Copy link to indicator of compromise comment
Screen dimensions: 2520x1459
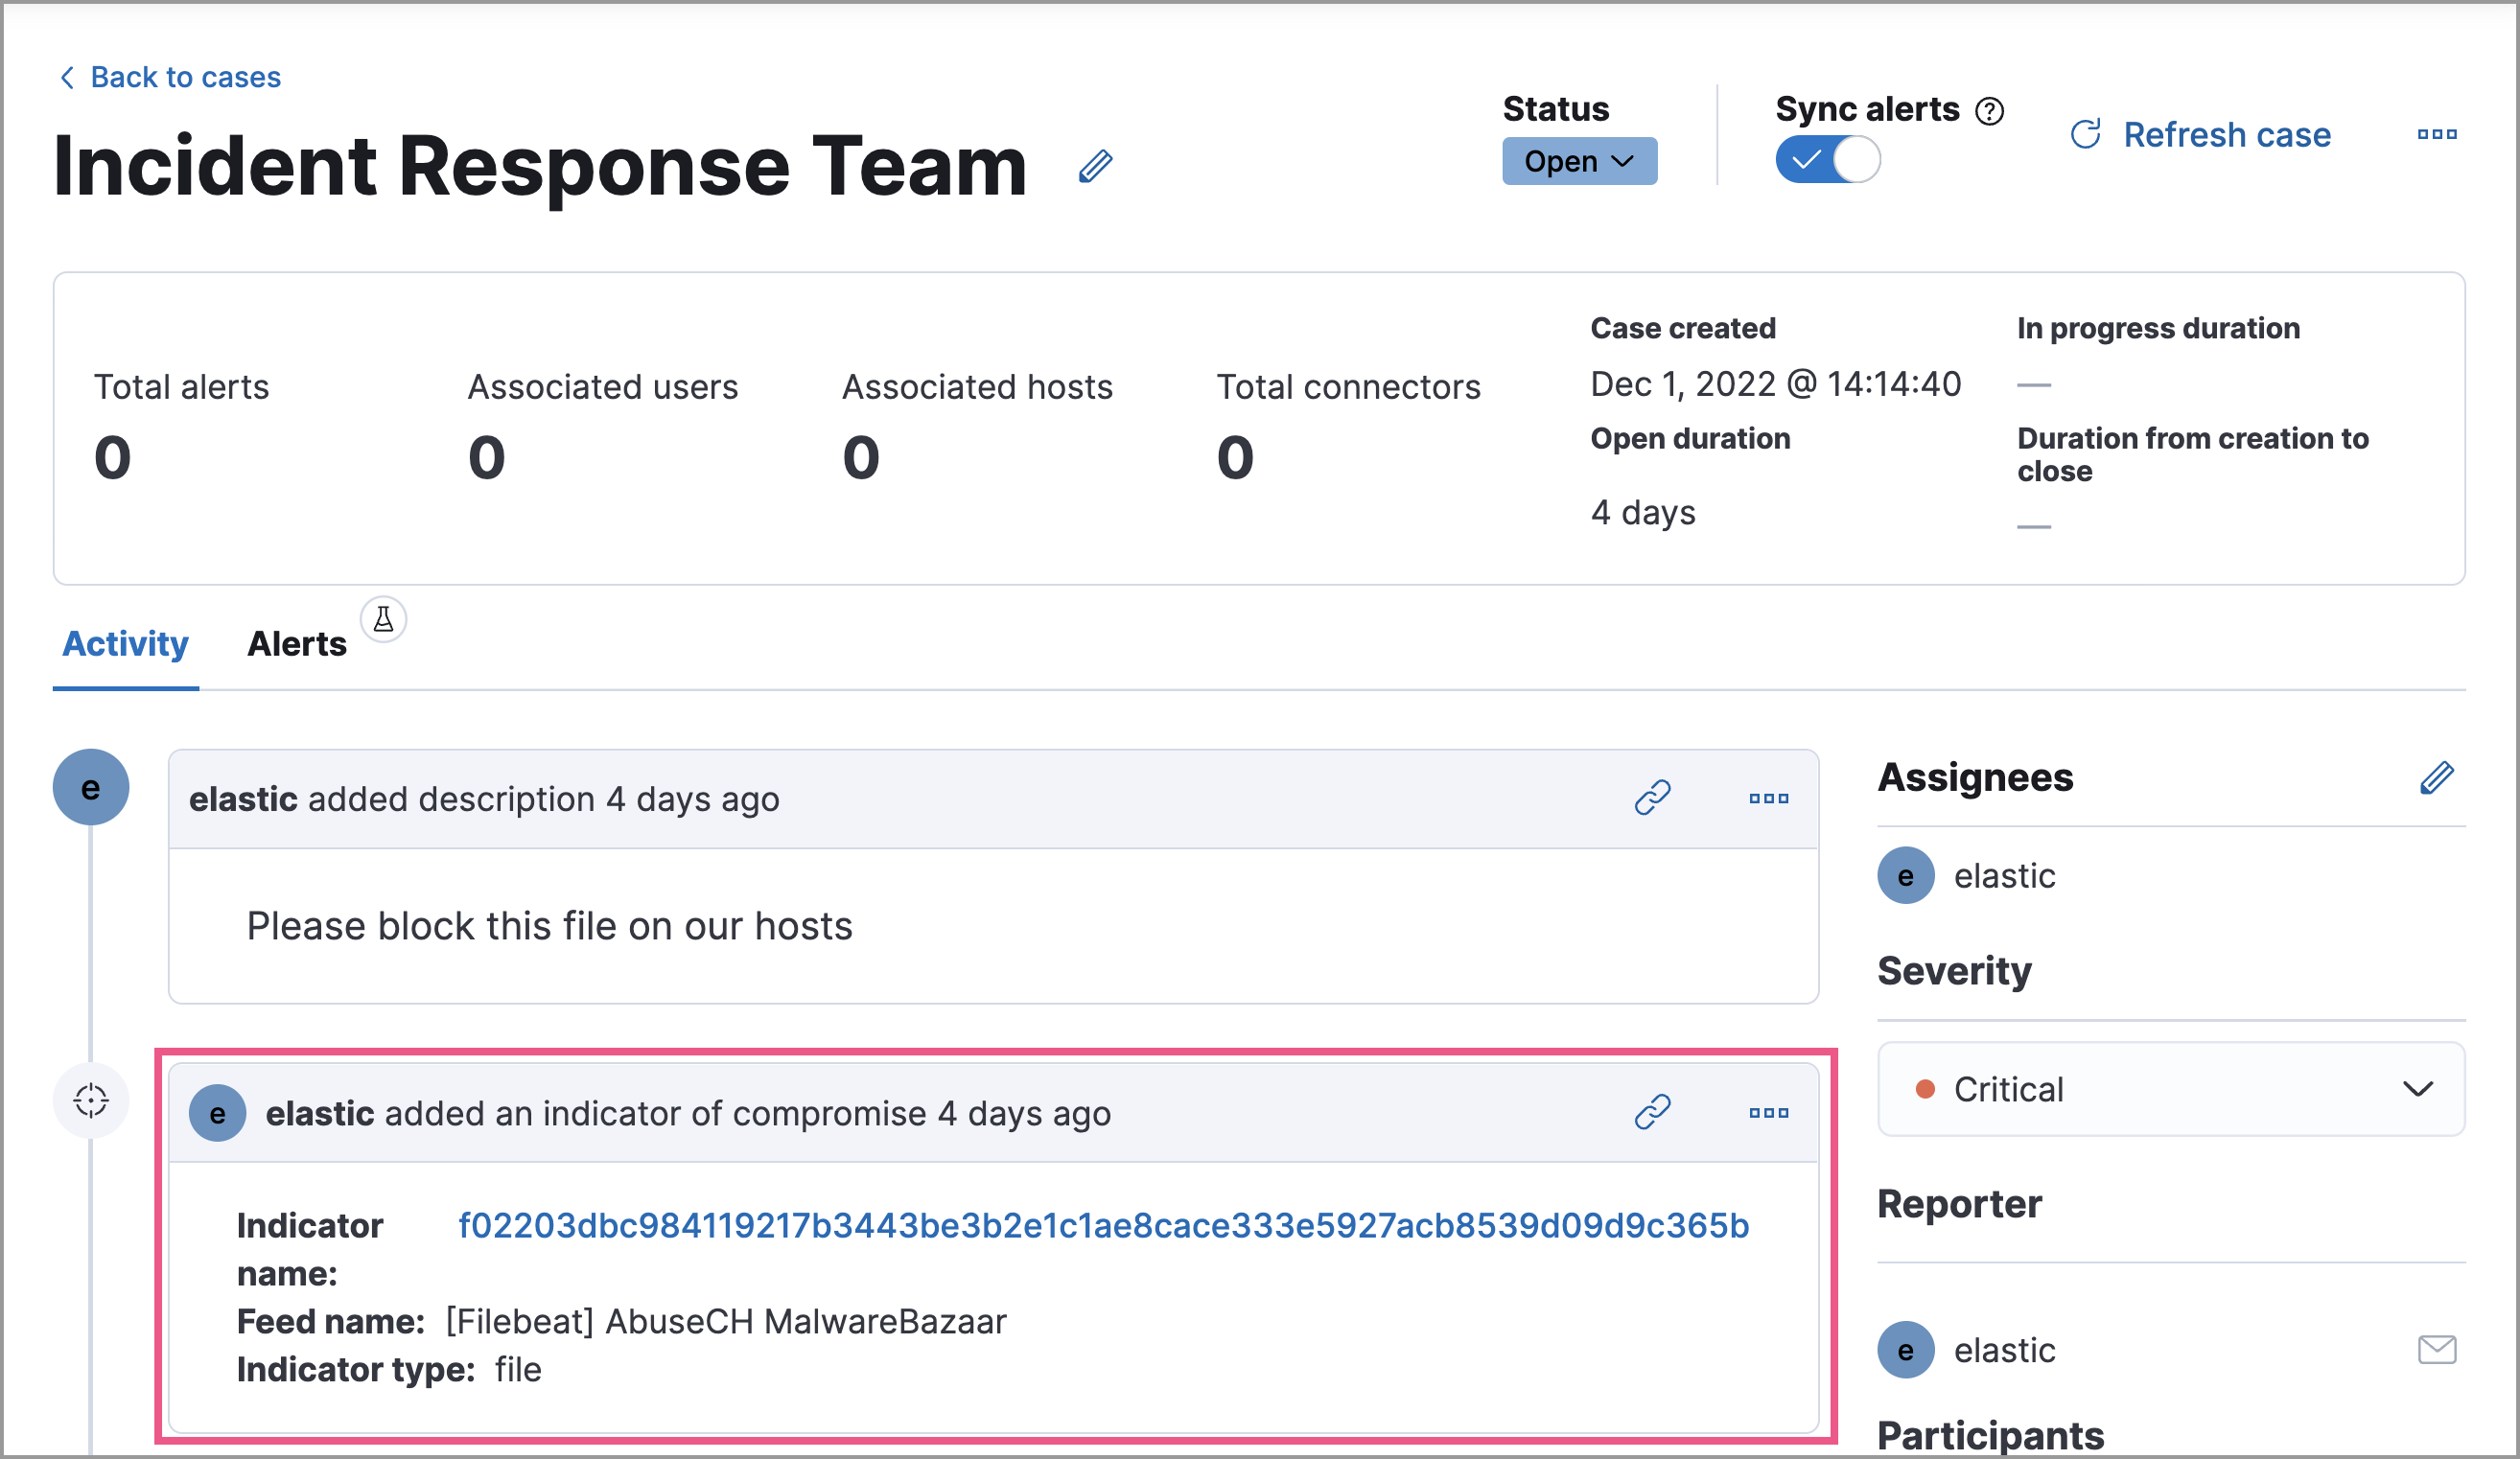tap(1652, 1112)
